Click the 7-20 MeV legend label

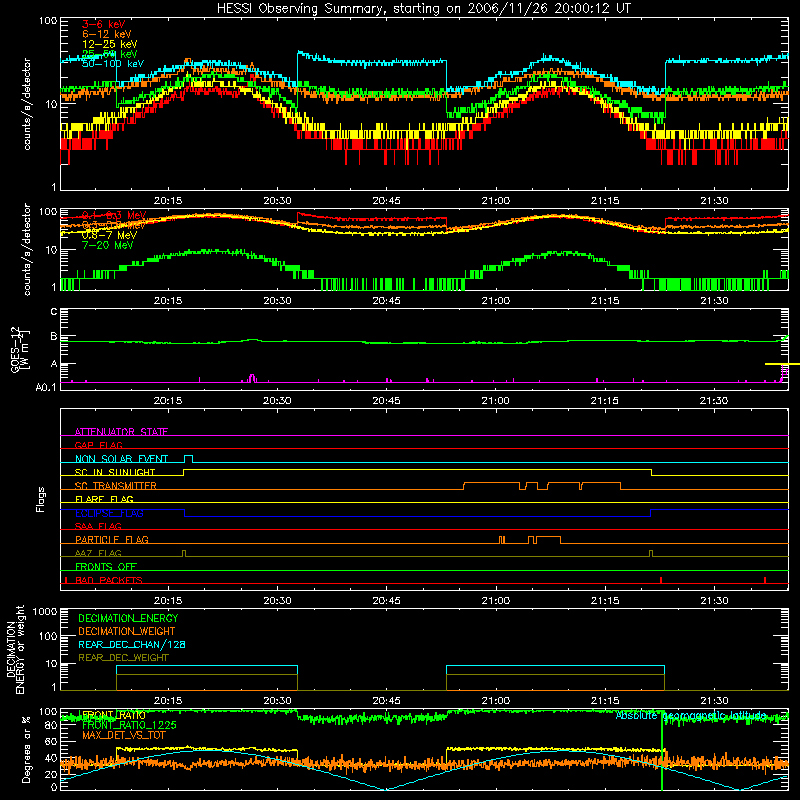point(107,245)
